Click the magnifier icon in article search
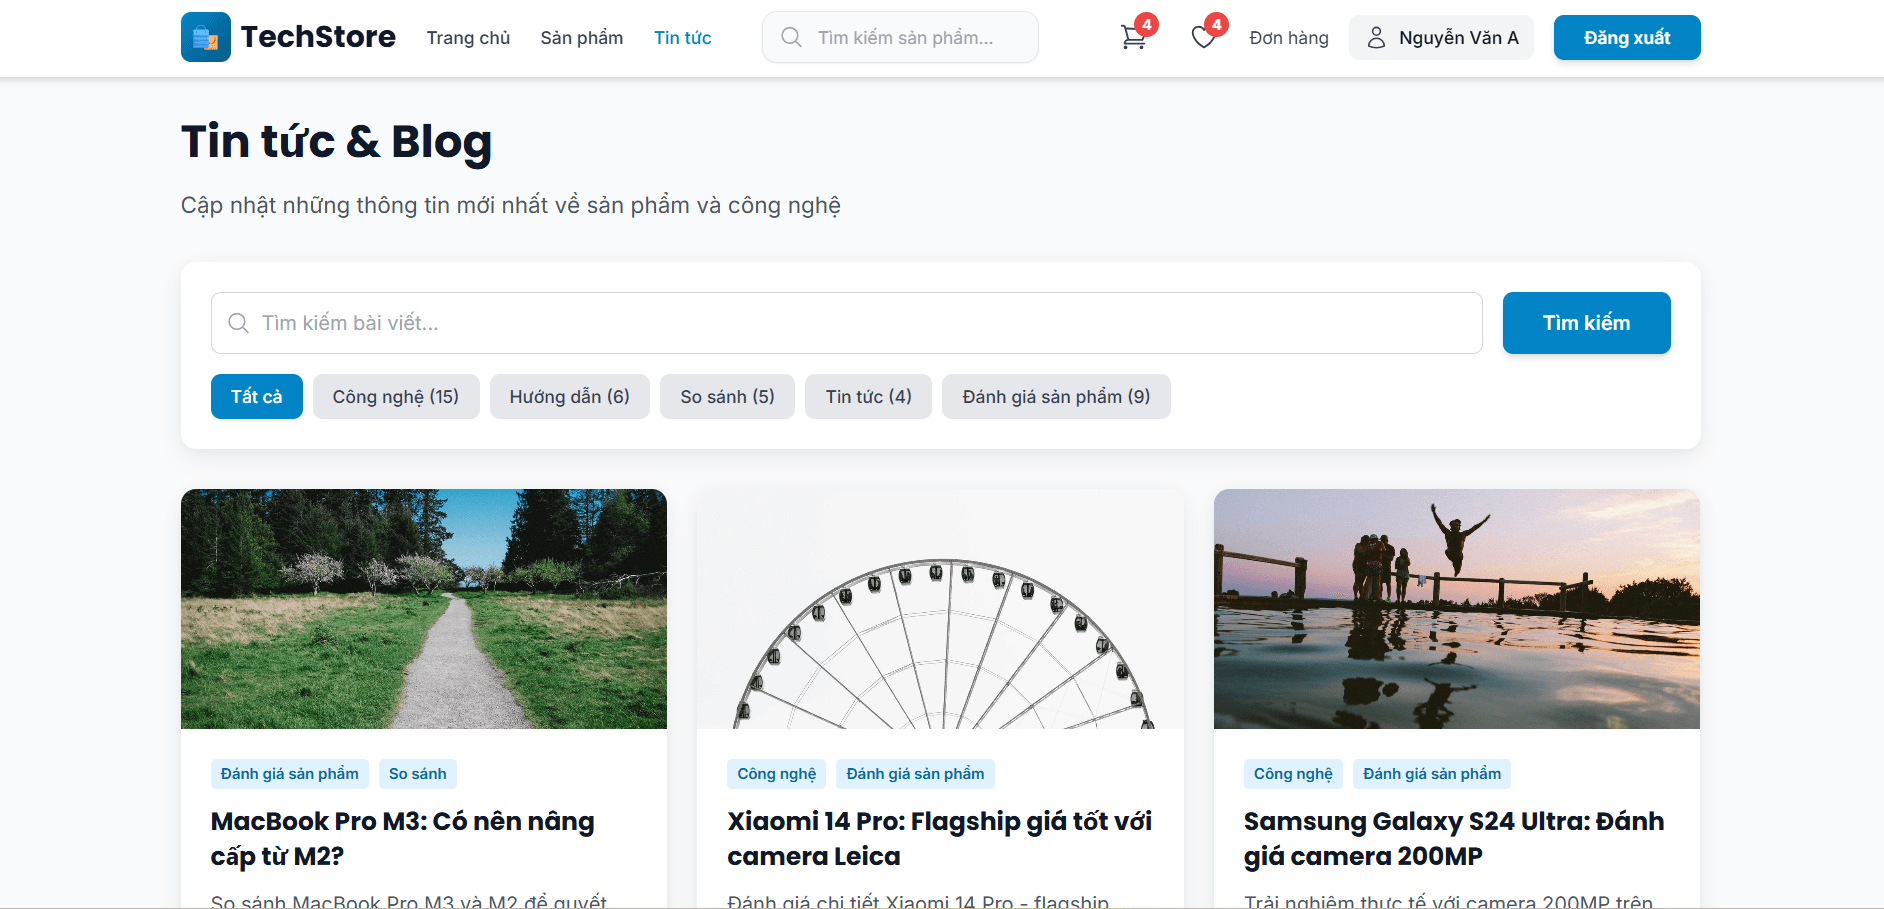This screenshot has width=1884, height=909. click(238, 323)
